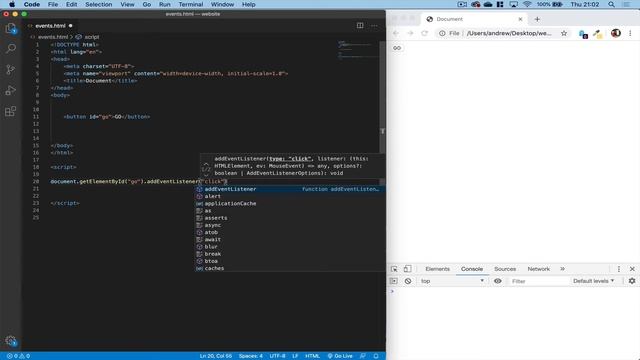Switch to the Network tab in DevTools
Viewport: 640px width, 360px height.
pos(538,269)
